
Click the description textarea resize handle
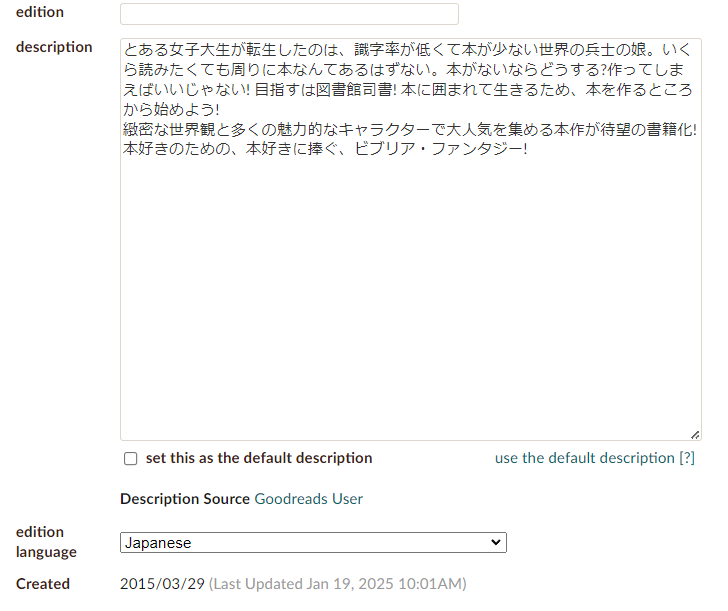click(695, 434)
